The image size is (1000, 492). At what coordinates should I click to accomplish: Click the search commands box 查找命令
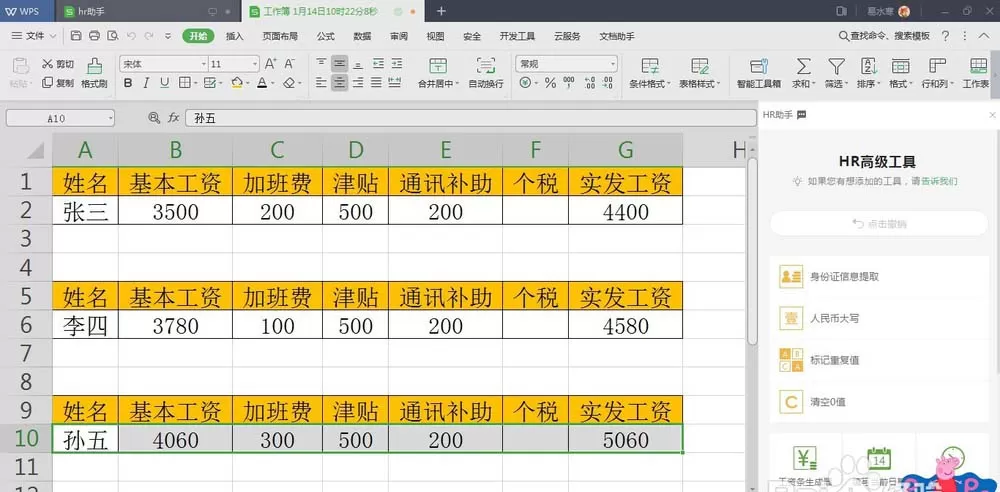pyautogui.click(x=885, y=36)
